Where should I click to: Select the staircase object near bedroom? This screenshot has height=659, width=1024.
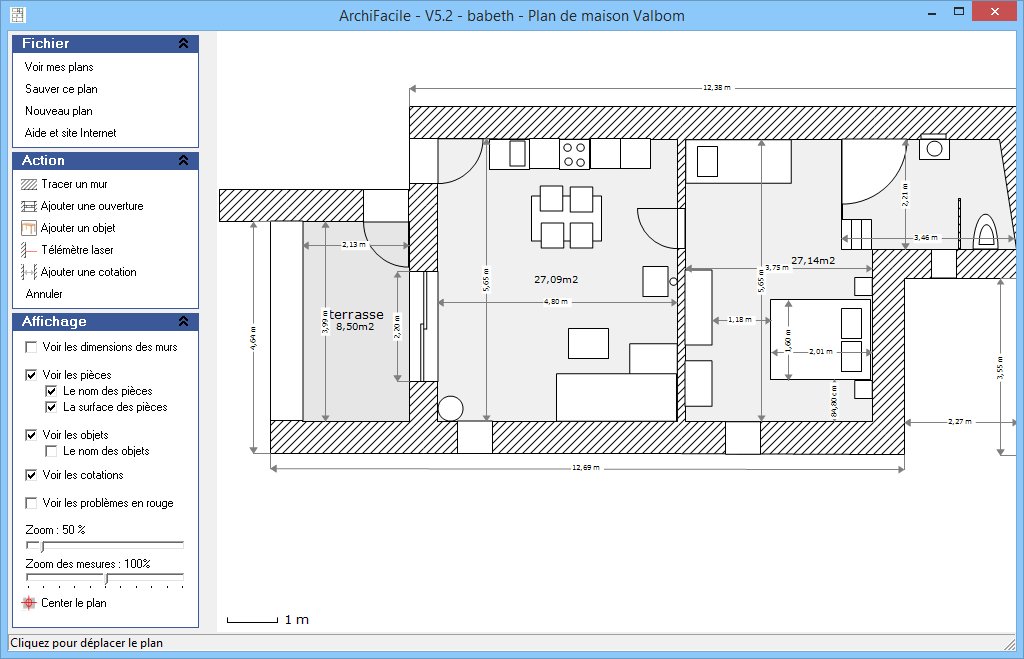coord(857,234)
